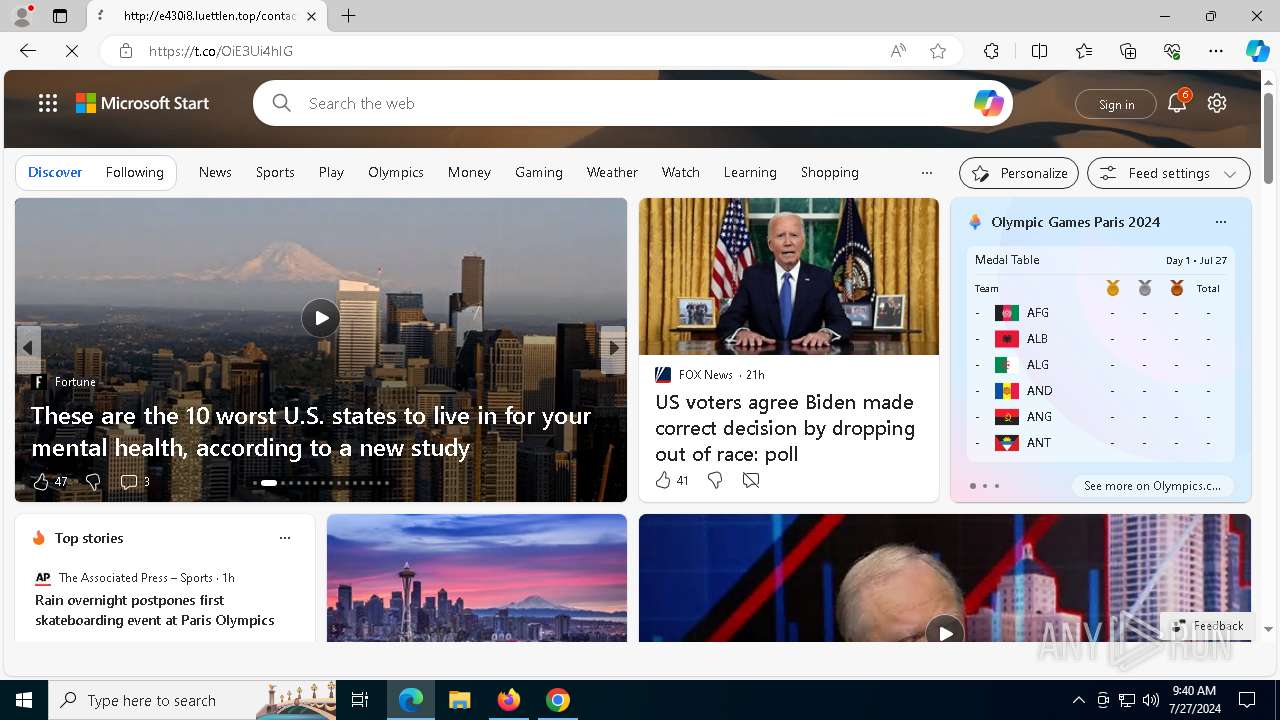Open Browser essentials heart icon
The image size is (1280, 720).
pos(1172,51)
